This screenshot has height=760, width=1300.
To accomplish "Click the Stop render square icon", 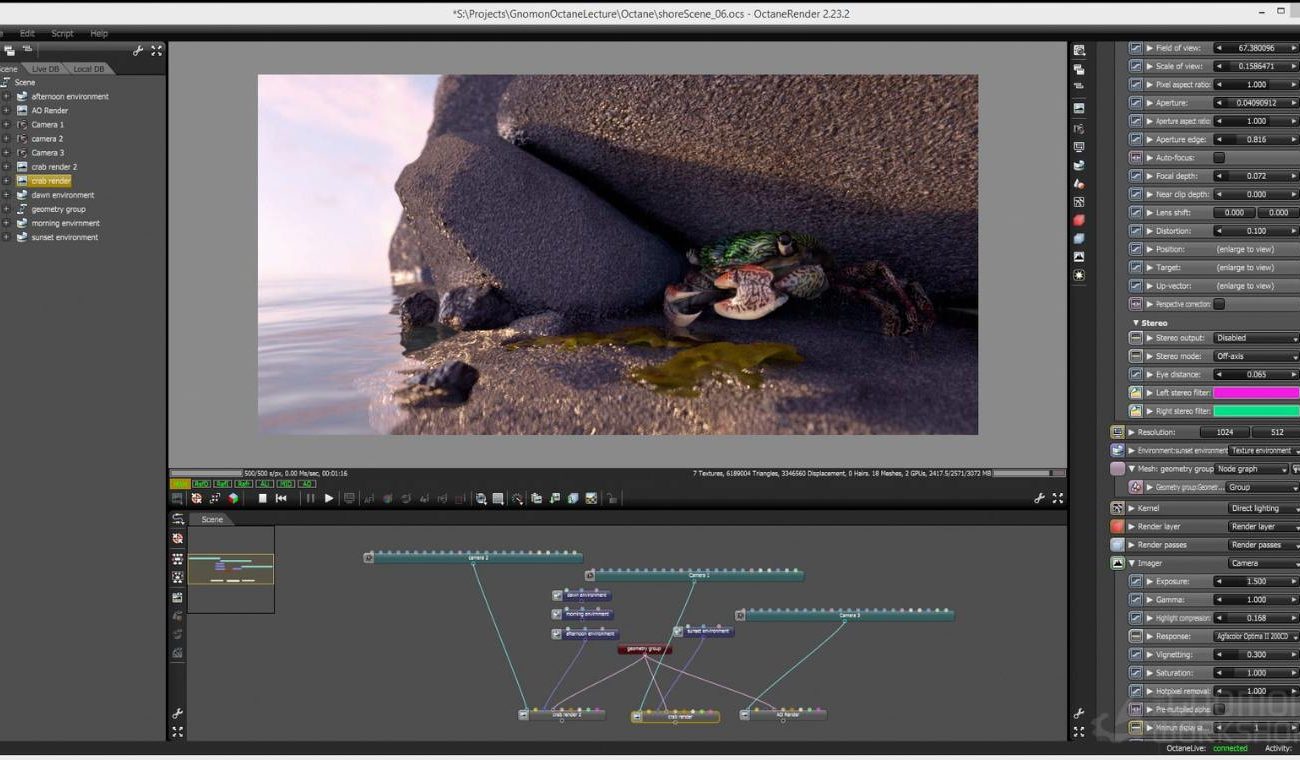I will pyautogui.click(x=263, y=498).
